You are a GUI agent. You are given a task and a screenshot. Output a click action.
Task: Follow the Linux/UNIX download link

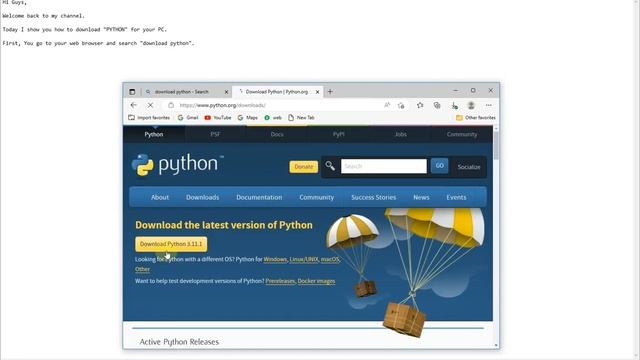click(304, 259)
